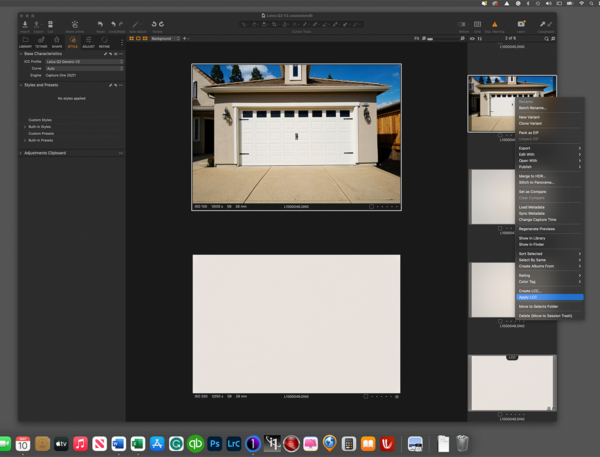Switch to the Refine tool tab
600x457 pixels.
pos(104,42)
